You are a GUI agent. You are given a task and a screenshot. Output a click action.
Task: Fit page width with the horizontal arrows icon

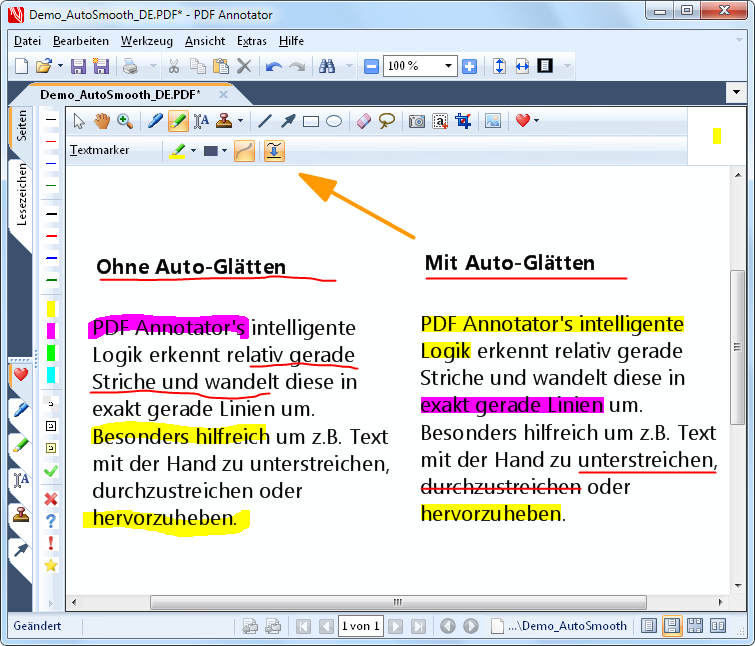click(x=522, y=66)
